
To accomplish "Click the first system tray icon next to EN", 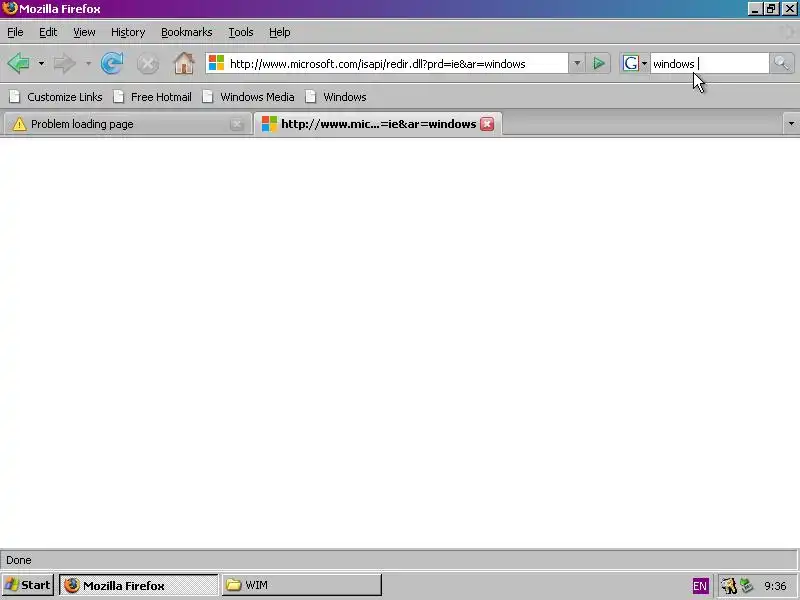I will click(729, 586).
